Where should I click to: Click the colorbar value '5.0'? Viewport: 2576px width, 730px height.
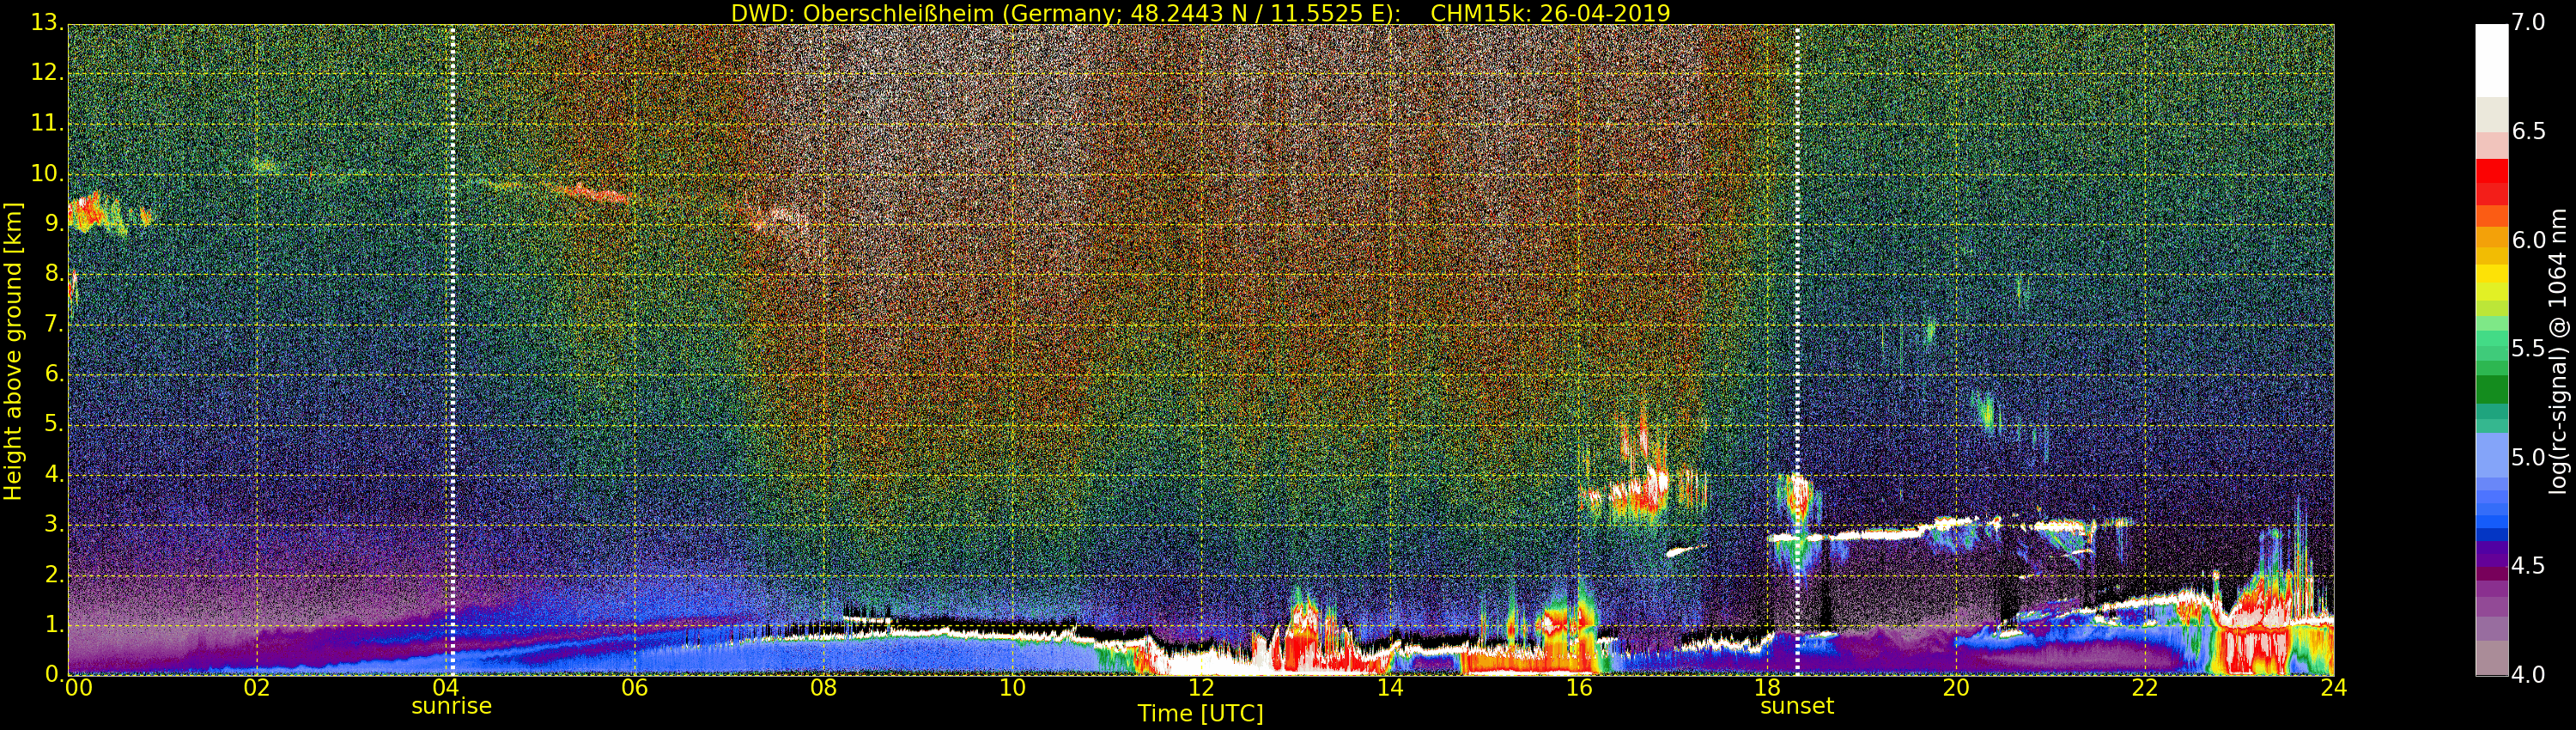pyautogui.click(x=2528, y=457)
